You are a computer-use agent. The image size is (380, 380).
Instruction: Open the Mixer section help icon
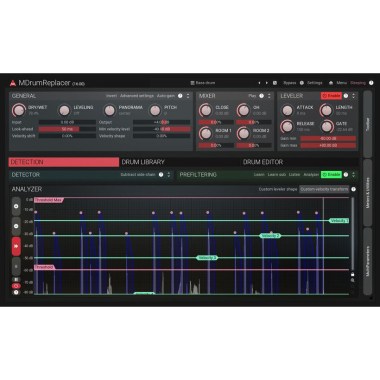(261, 96)
